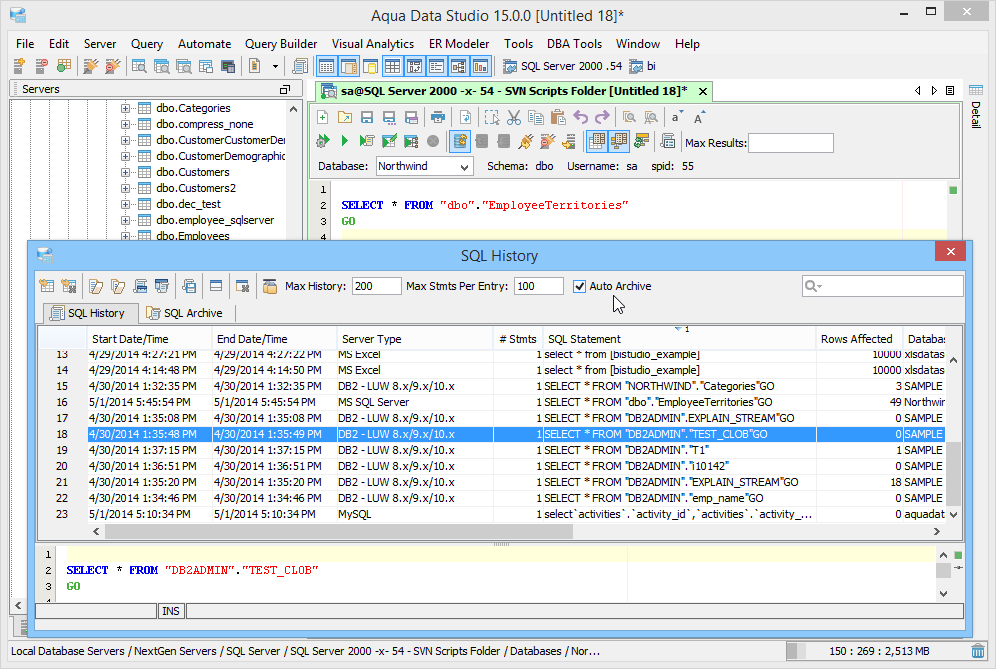Expand the dbo.Customers tree node
996x669 pixels.
point(125,172)
